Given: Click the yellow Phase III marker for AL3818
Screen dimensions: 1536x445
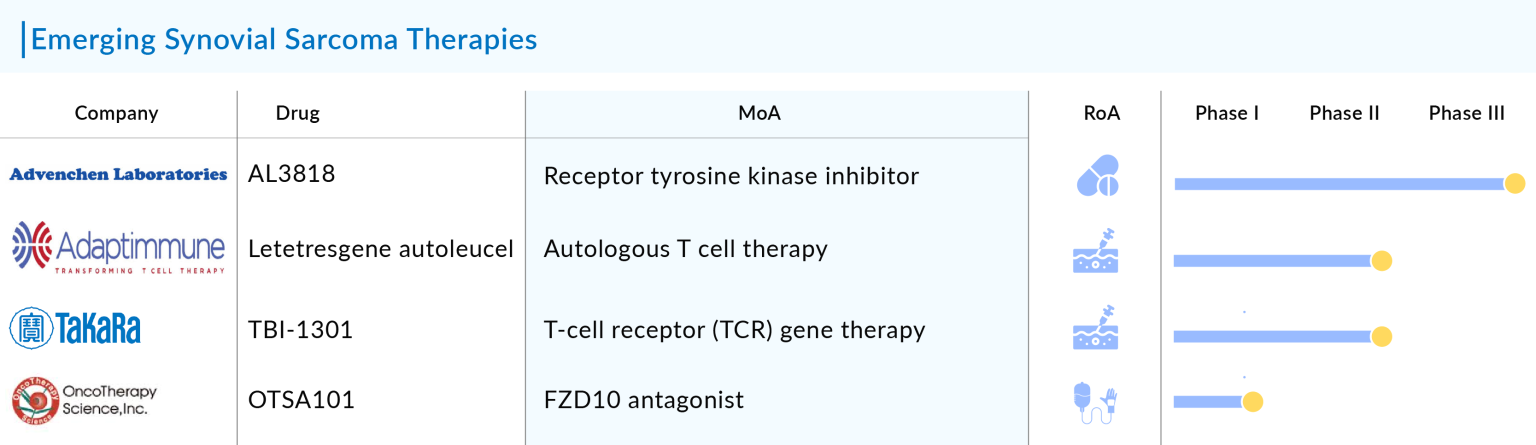Looking at the screenshot, I should (x=1514, y=184).
